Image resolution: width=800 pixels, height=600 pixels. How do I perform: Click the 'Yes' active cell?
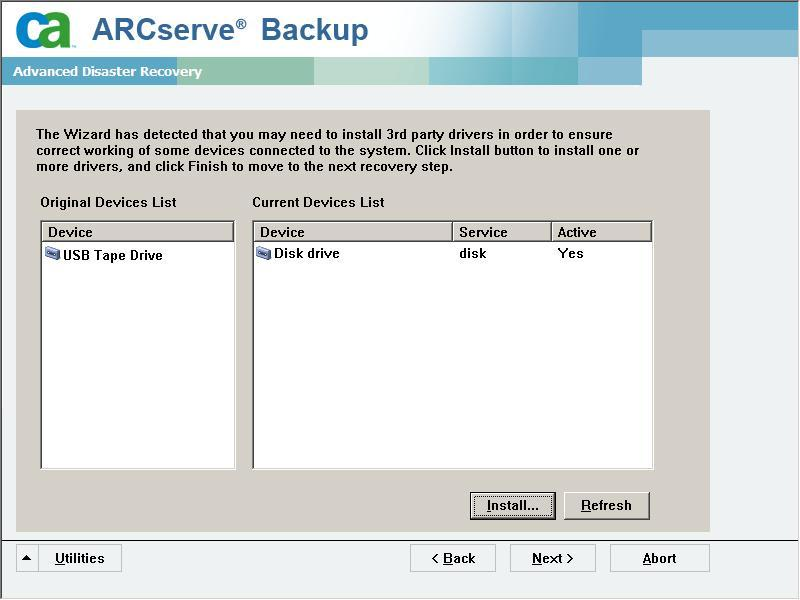[570, 253]
